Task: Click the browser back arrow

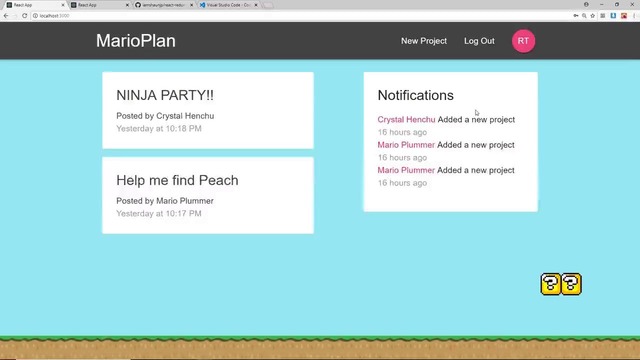Action: (6, 16)
